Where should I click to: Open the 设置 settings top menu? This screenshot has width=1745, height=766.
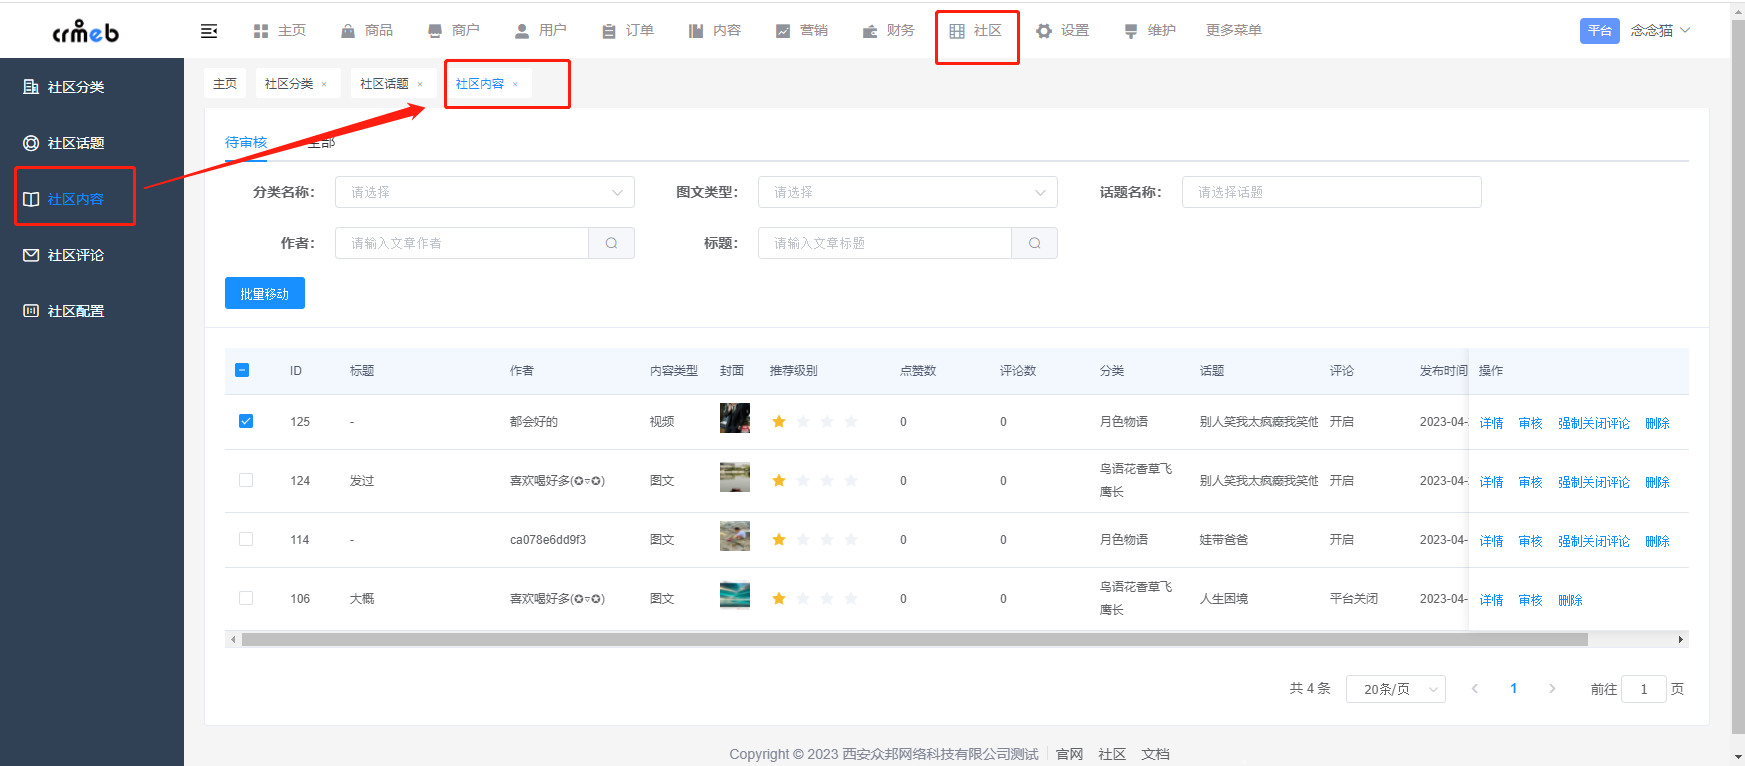click(x=1063, y=31)
